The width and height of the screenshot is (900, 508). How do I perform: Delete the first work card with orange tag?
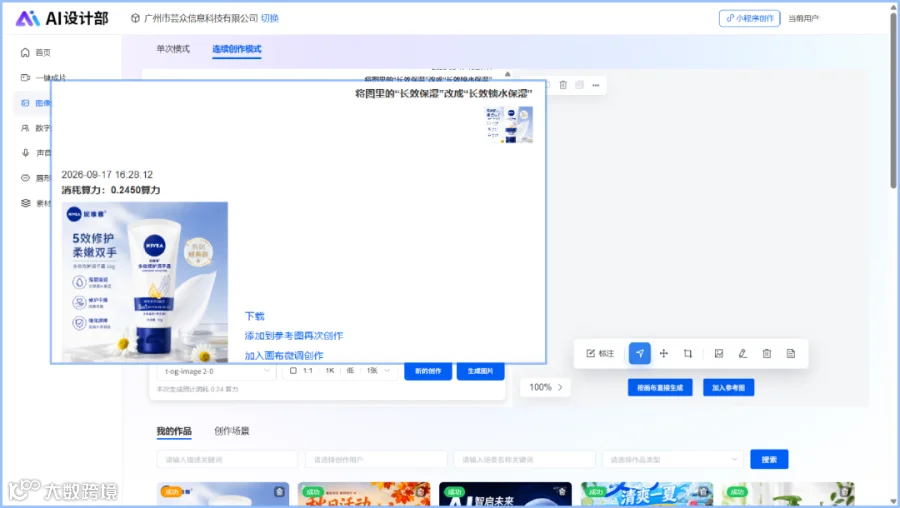(x=279, y=492)
